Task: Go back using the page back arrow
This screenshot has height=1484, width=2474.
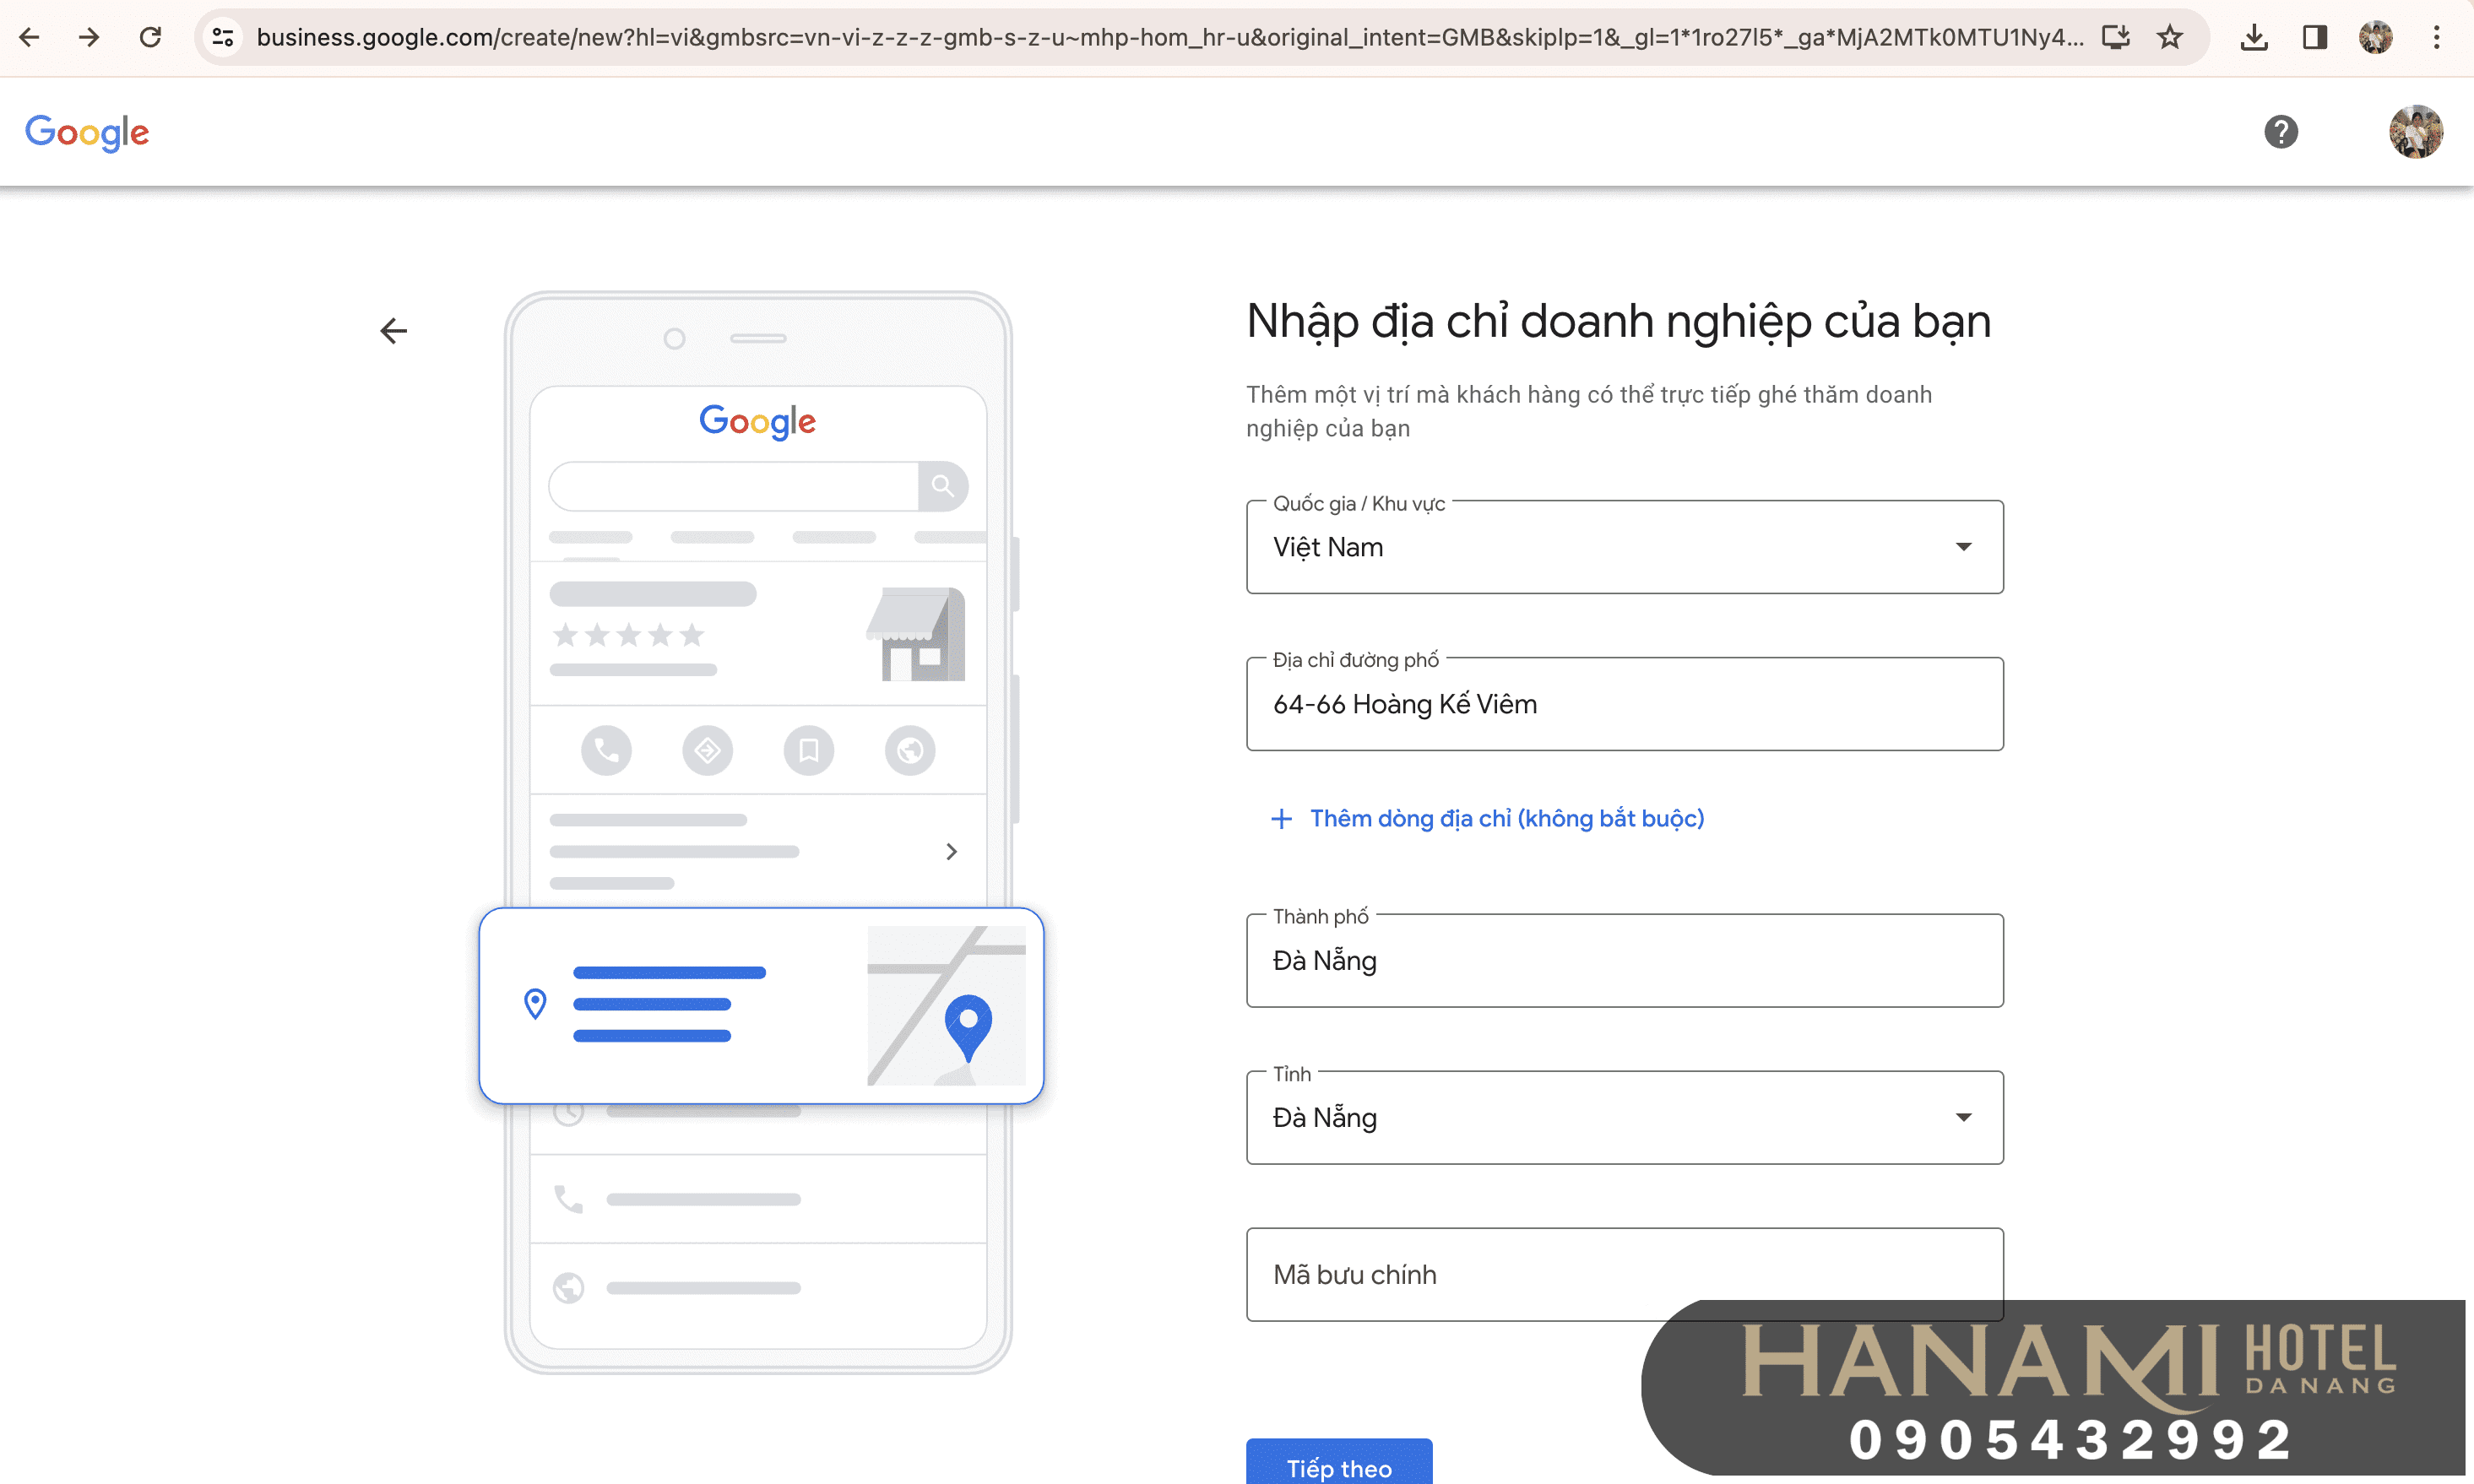Action: 393,331
